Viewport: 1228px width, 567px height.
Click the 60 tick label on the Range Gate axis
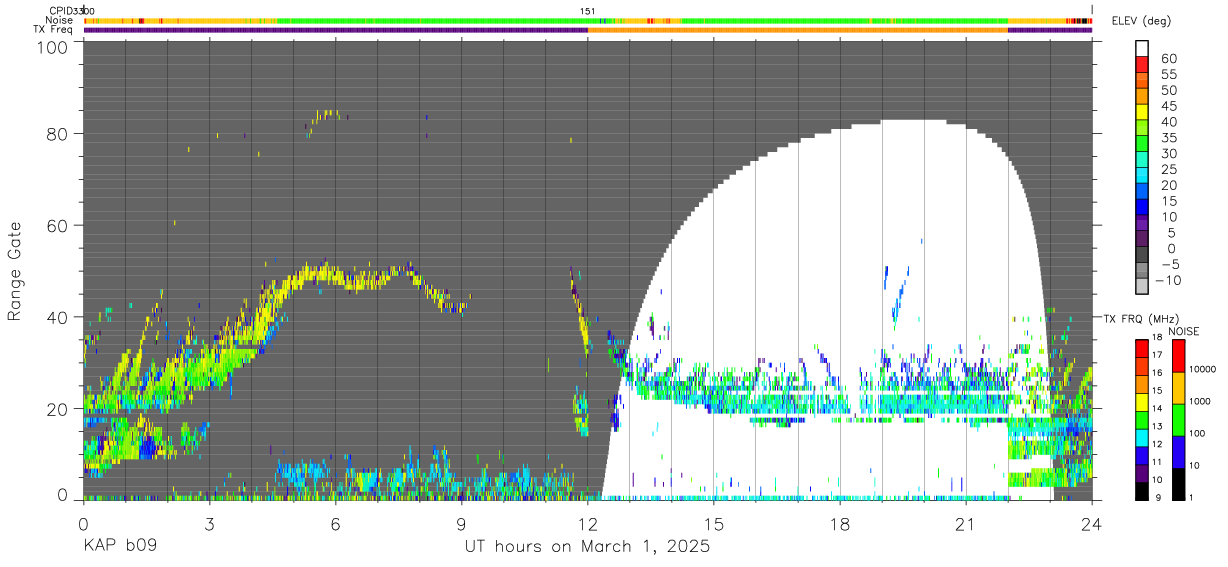(x=57, y=225)
